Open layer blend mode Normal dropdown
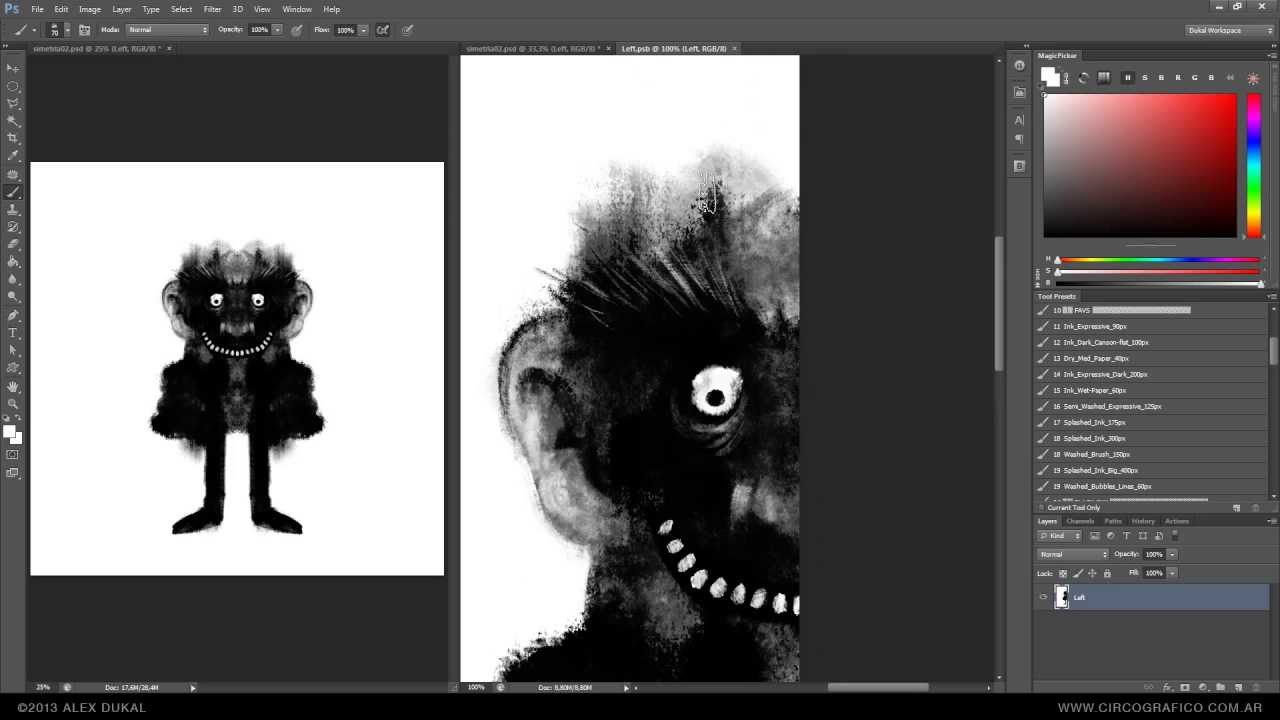The height and width of the screenshot is (720, 1280). (x=1074, y=554)
